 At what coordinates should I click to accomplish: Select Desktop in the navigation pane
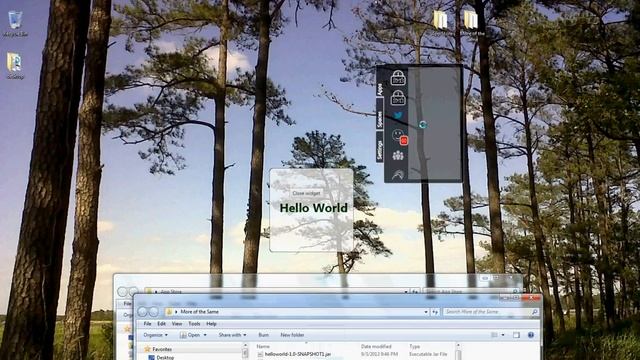tap(165, 357)
